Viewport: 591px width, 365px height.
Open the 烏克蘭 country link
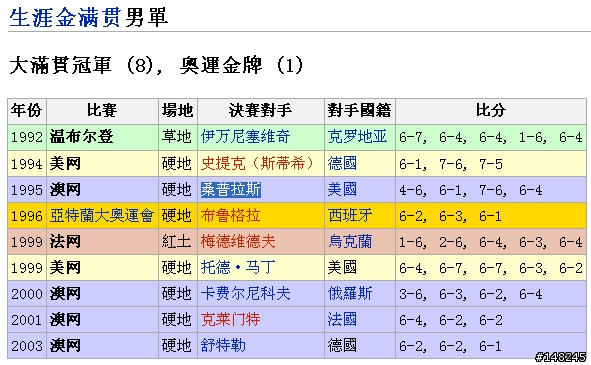[x=350, y=242]
